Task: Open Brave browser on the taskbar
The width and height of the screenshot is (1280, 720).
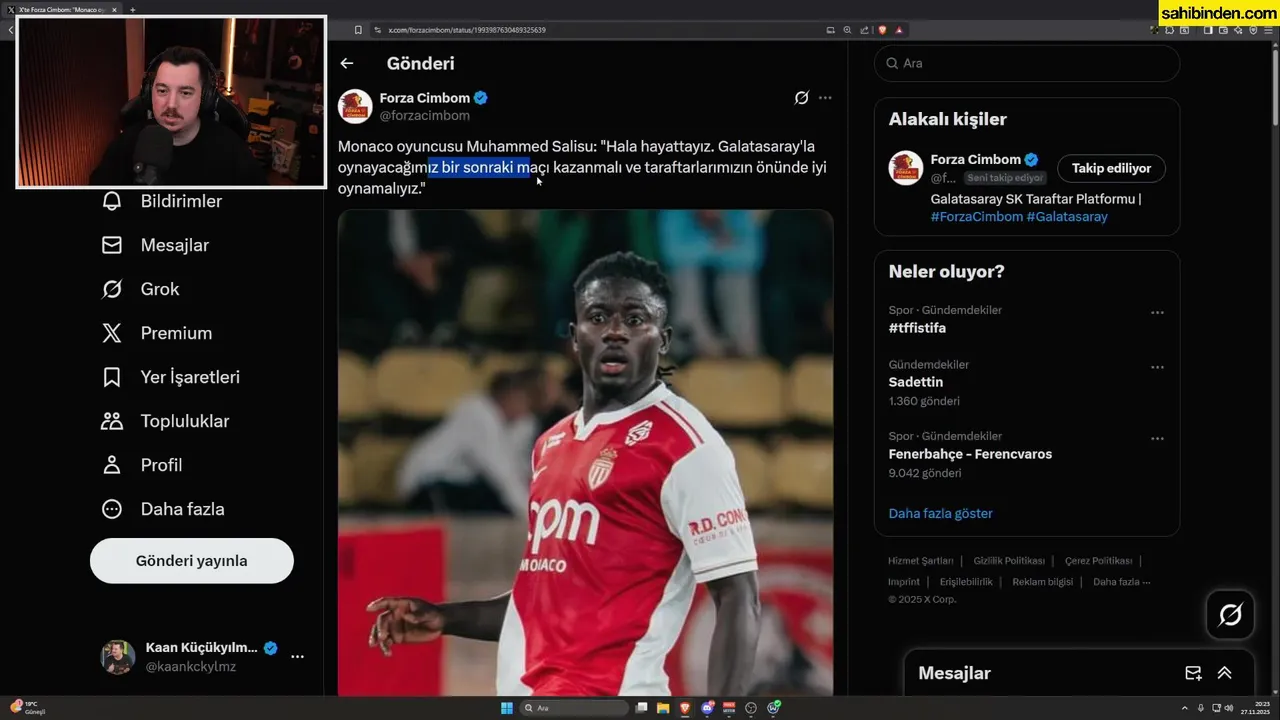Action: pyautogui.click(x=685, y=708)
